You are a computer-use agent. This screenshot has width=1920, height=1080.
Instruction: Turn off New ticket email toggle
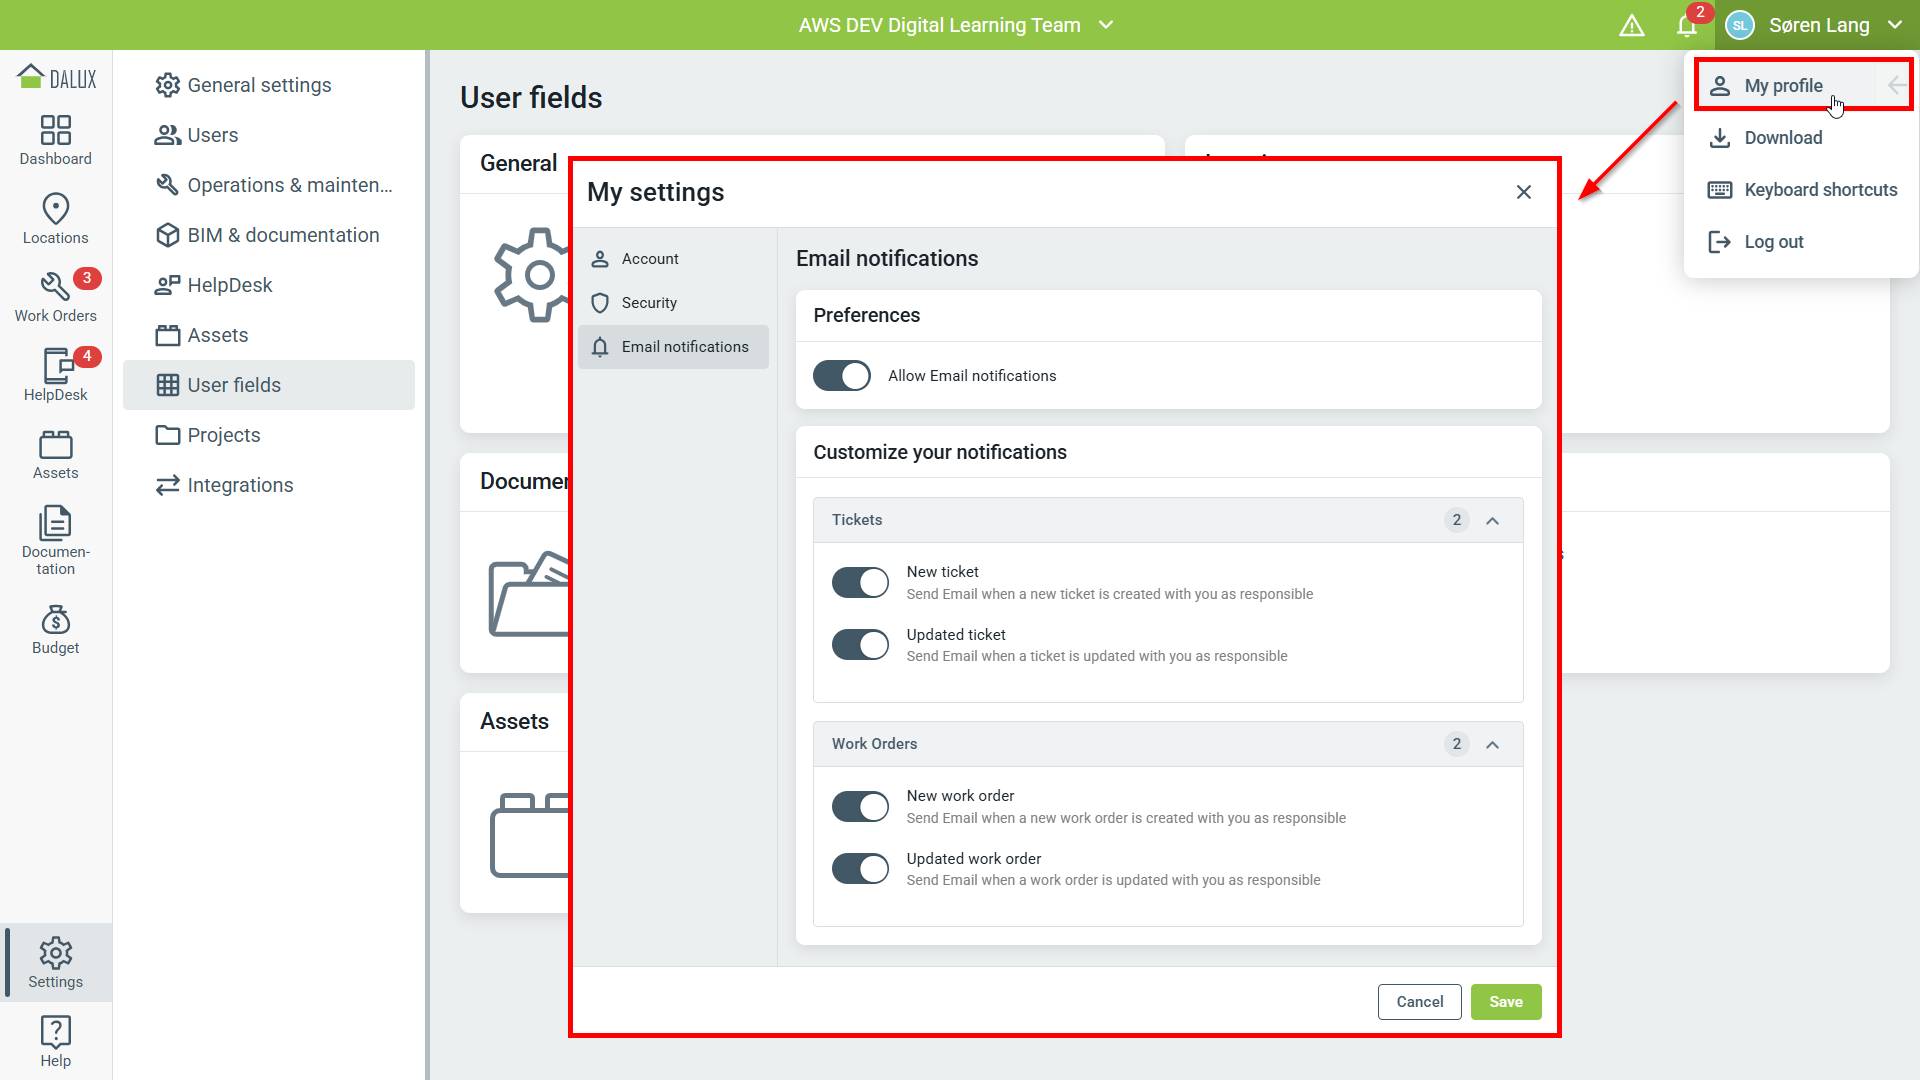(x=860, y=583)
